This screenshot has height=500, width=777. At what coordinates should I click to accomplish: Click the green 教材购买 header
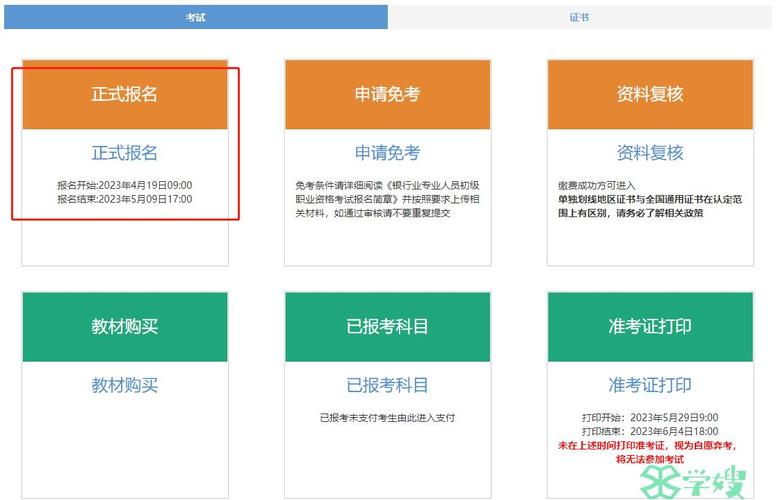point(125,327)
